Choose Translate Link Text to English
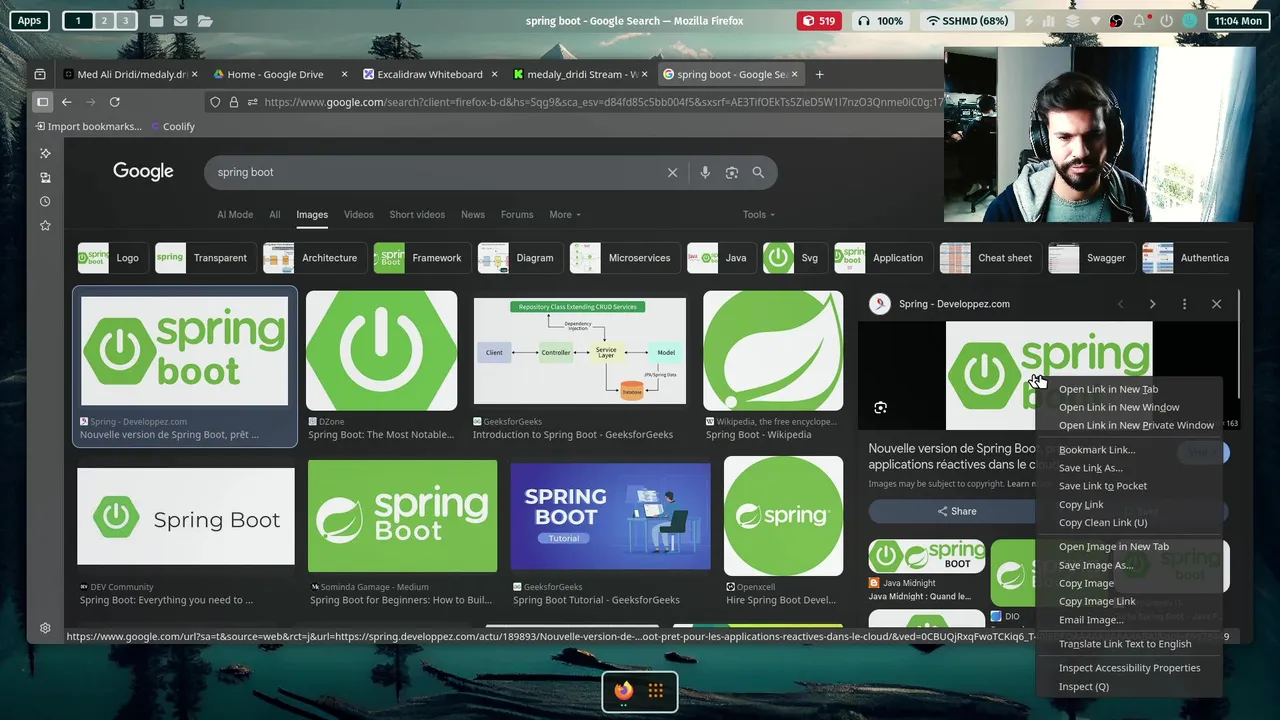This screenshot has height=720, width=1280. (1125, 644)
